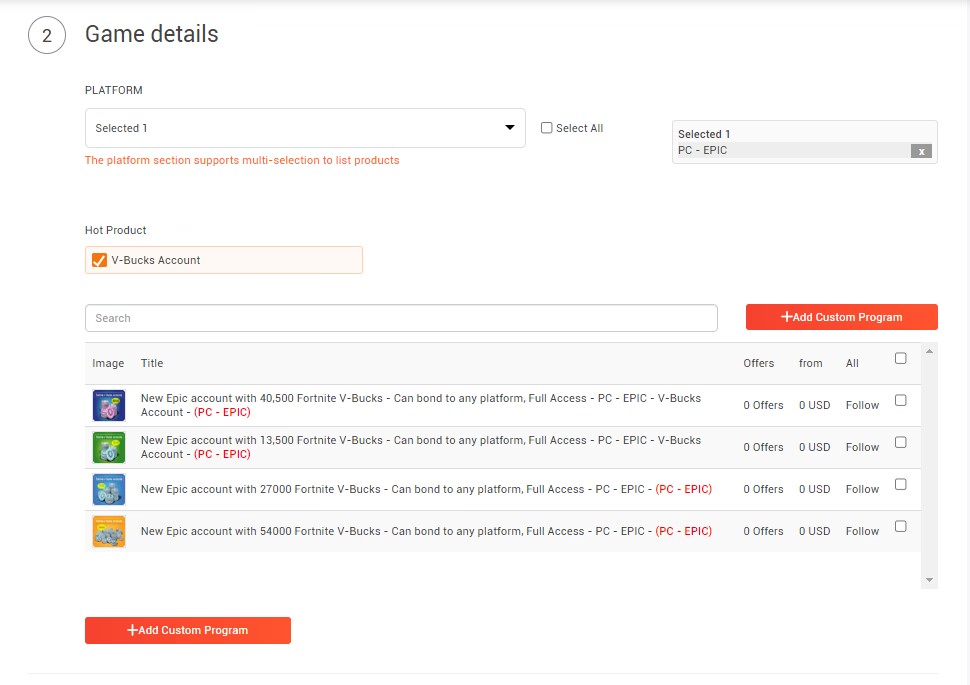Follow the 27000 V-Bucks account product
This screenshot has width=970, height=685.
click(862, 489)
